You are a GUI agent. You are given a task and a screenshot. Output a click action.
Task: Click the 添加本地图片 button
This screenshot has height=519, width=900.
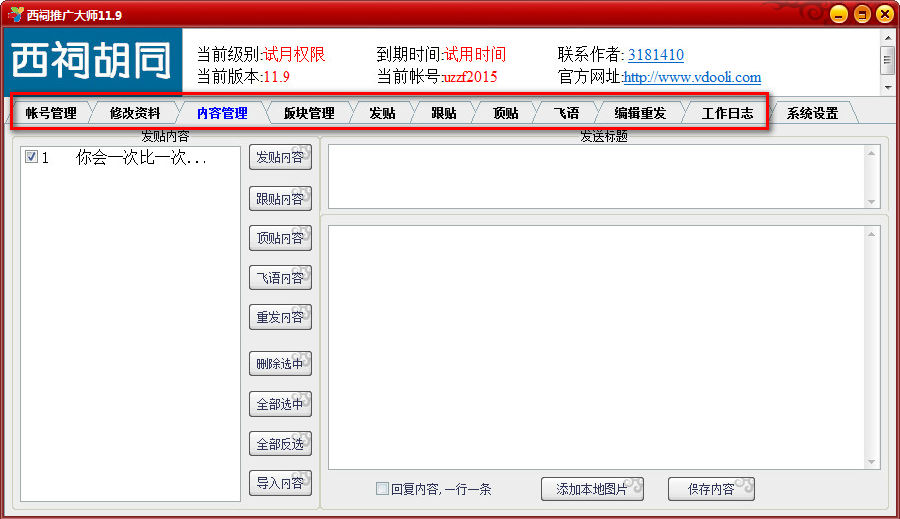tap(592, 489)
